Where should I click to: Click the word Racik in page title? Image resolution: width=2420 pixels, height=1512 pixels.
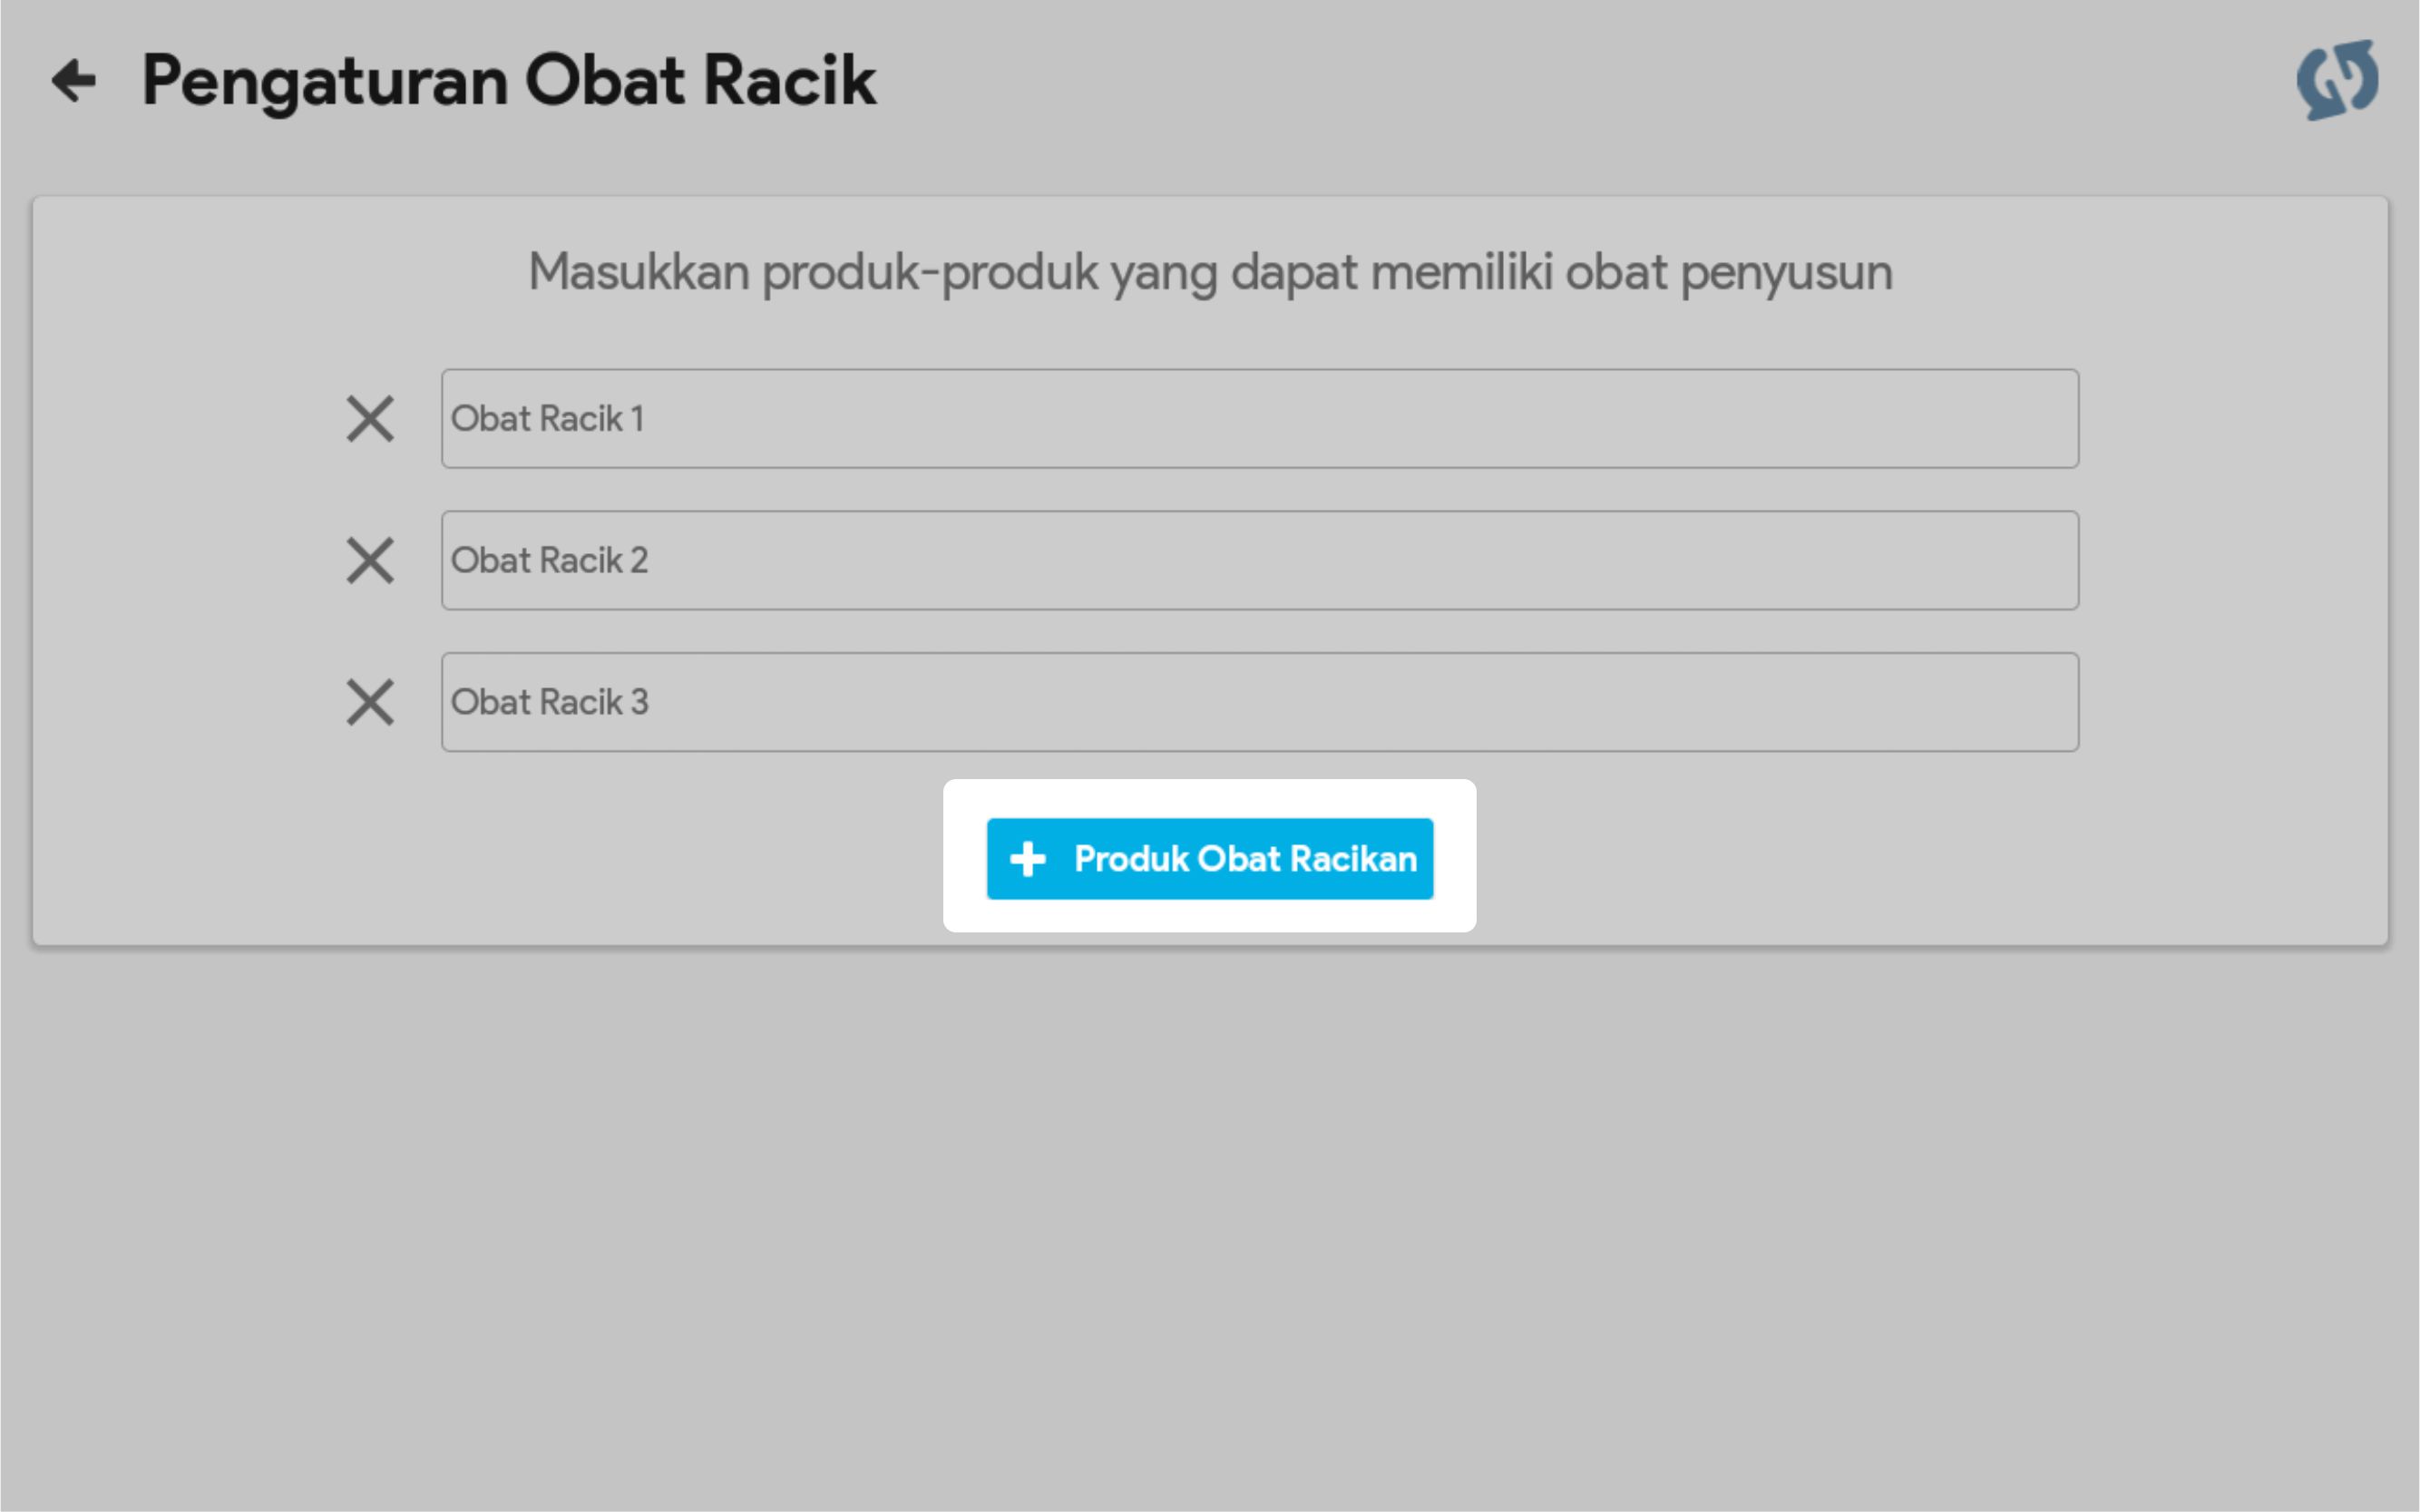coord(789,81)
